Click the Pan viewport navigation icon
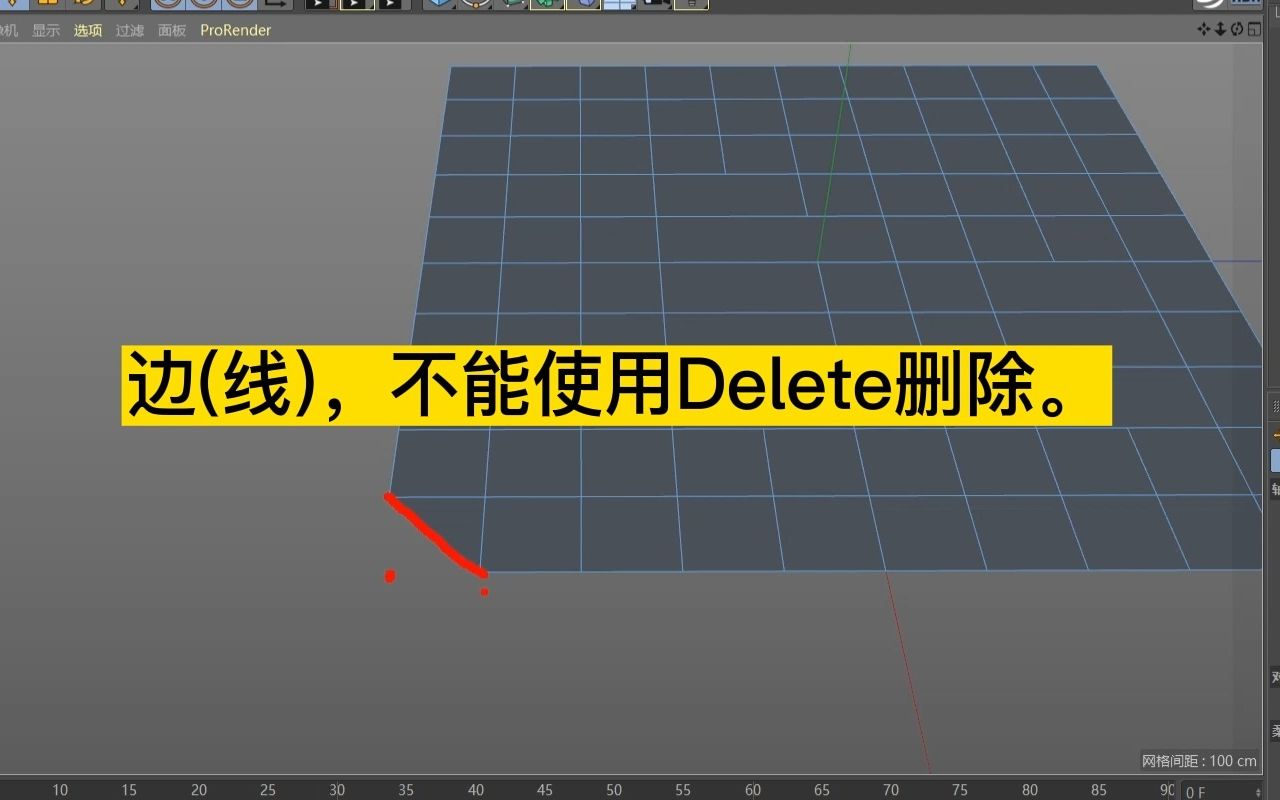 pyautogui.click(x=1204, y=29)
